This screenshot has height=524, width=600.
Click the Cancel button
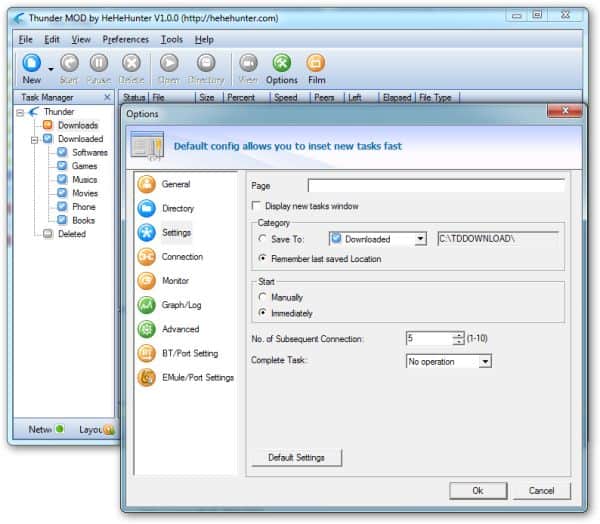tap(541, 491)
